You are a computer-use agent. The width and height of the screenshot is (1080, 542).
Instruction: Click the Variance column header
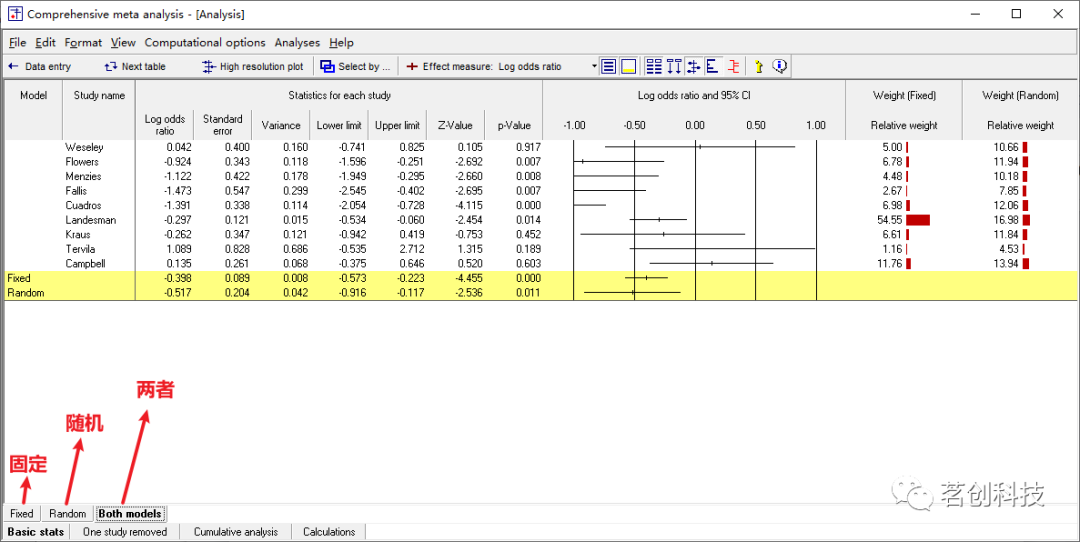[x=281, y=125]
